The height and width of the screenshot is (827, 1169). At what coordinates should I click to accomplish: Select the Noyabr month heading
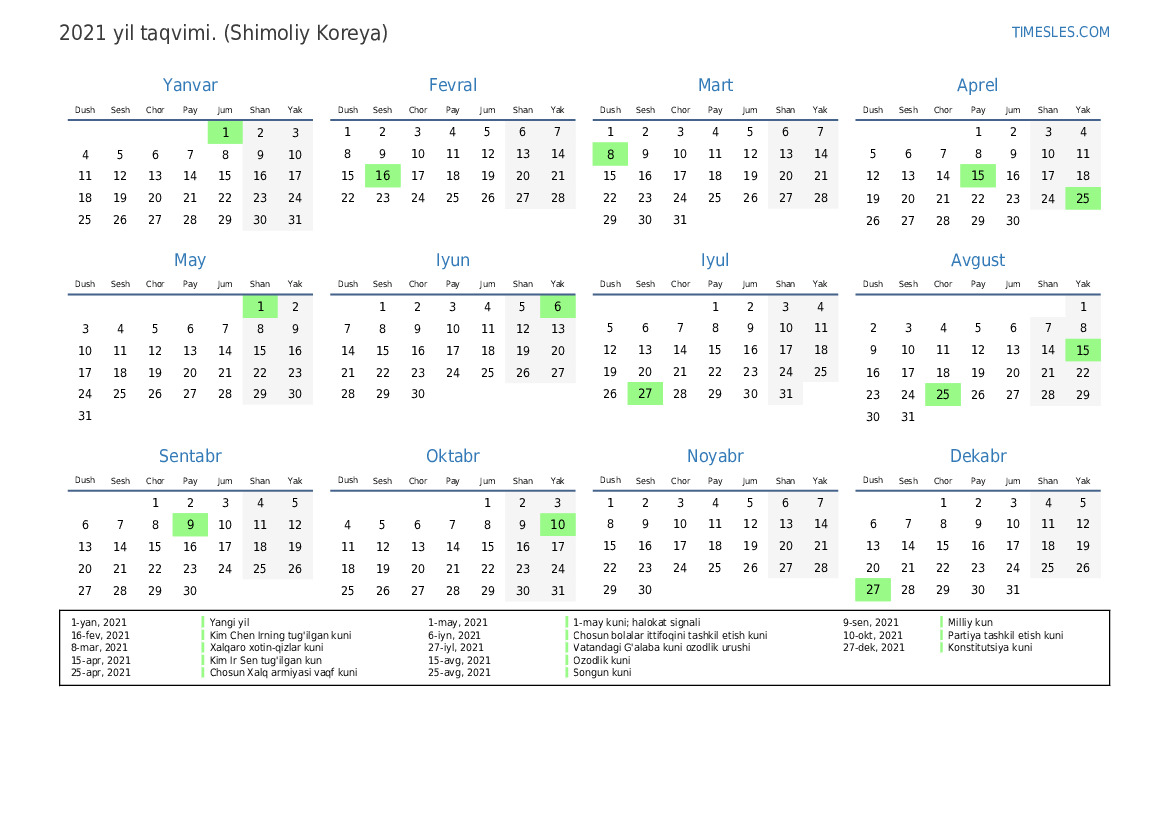(715, 456)
